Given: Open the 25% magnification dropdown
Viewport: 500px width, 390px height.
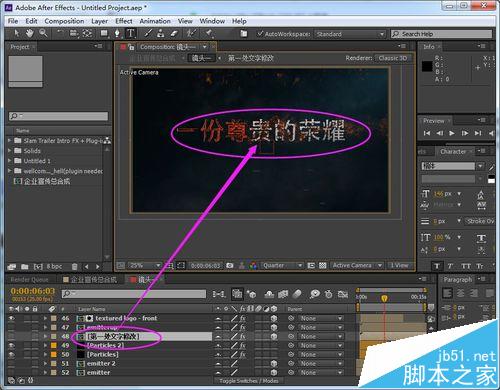Looking at the screenshot, I should (144, 266).
